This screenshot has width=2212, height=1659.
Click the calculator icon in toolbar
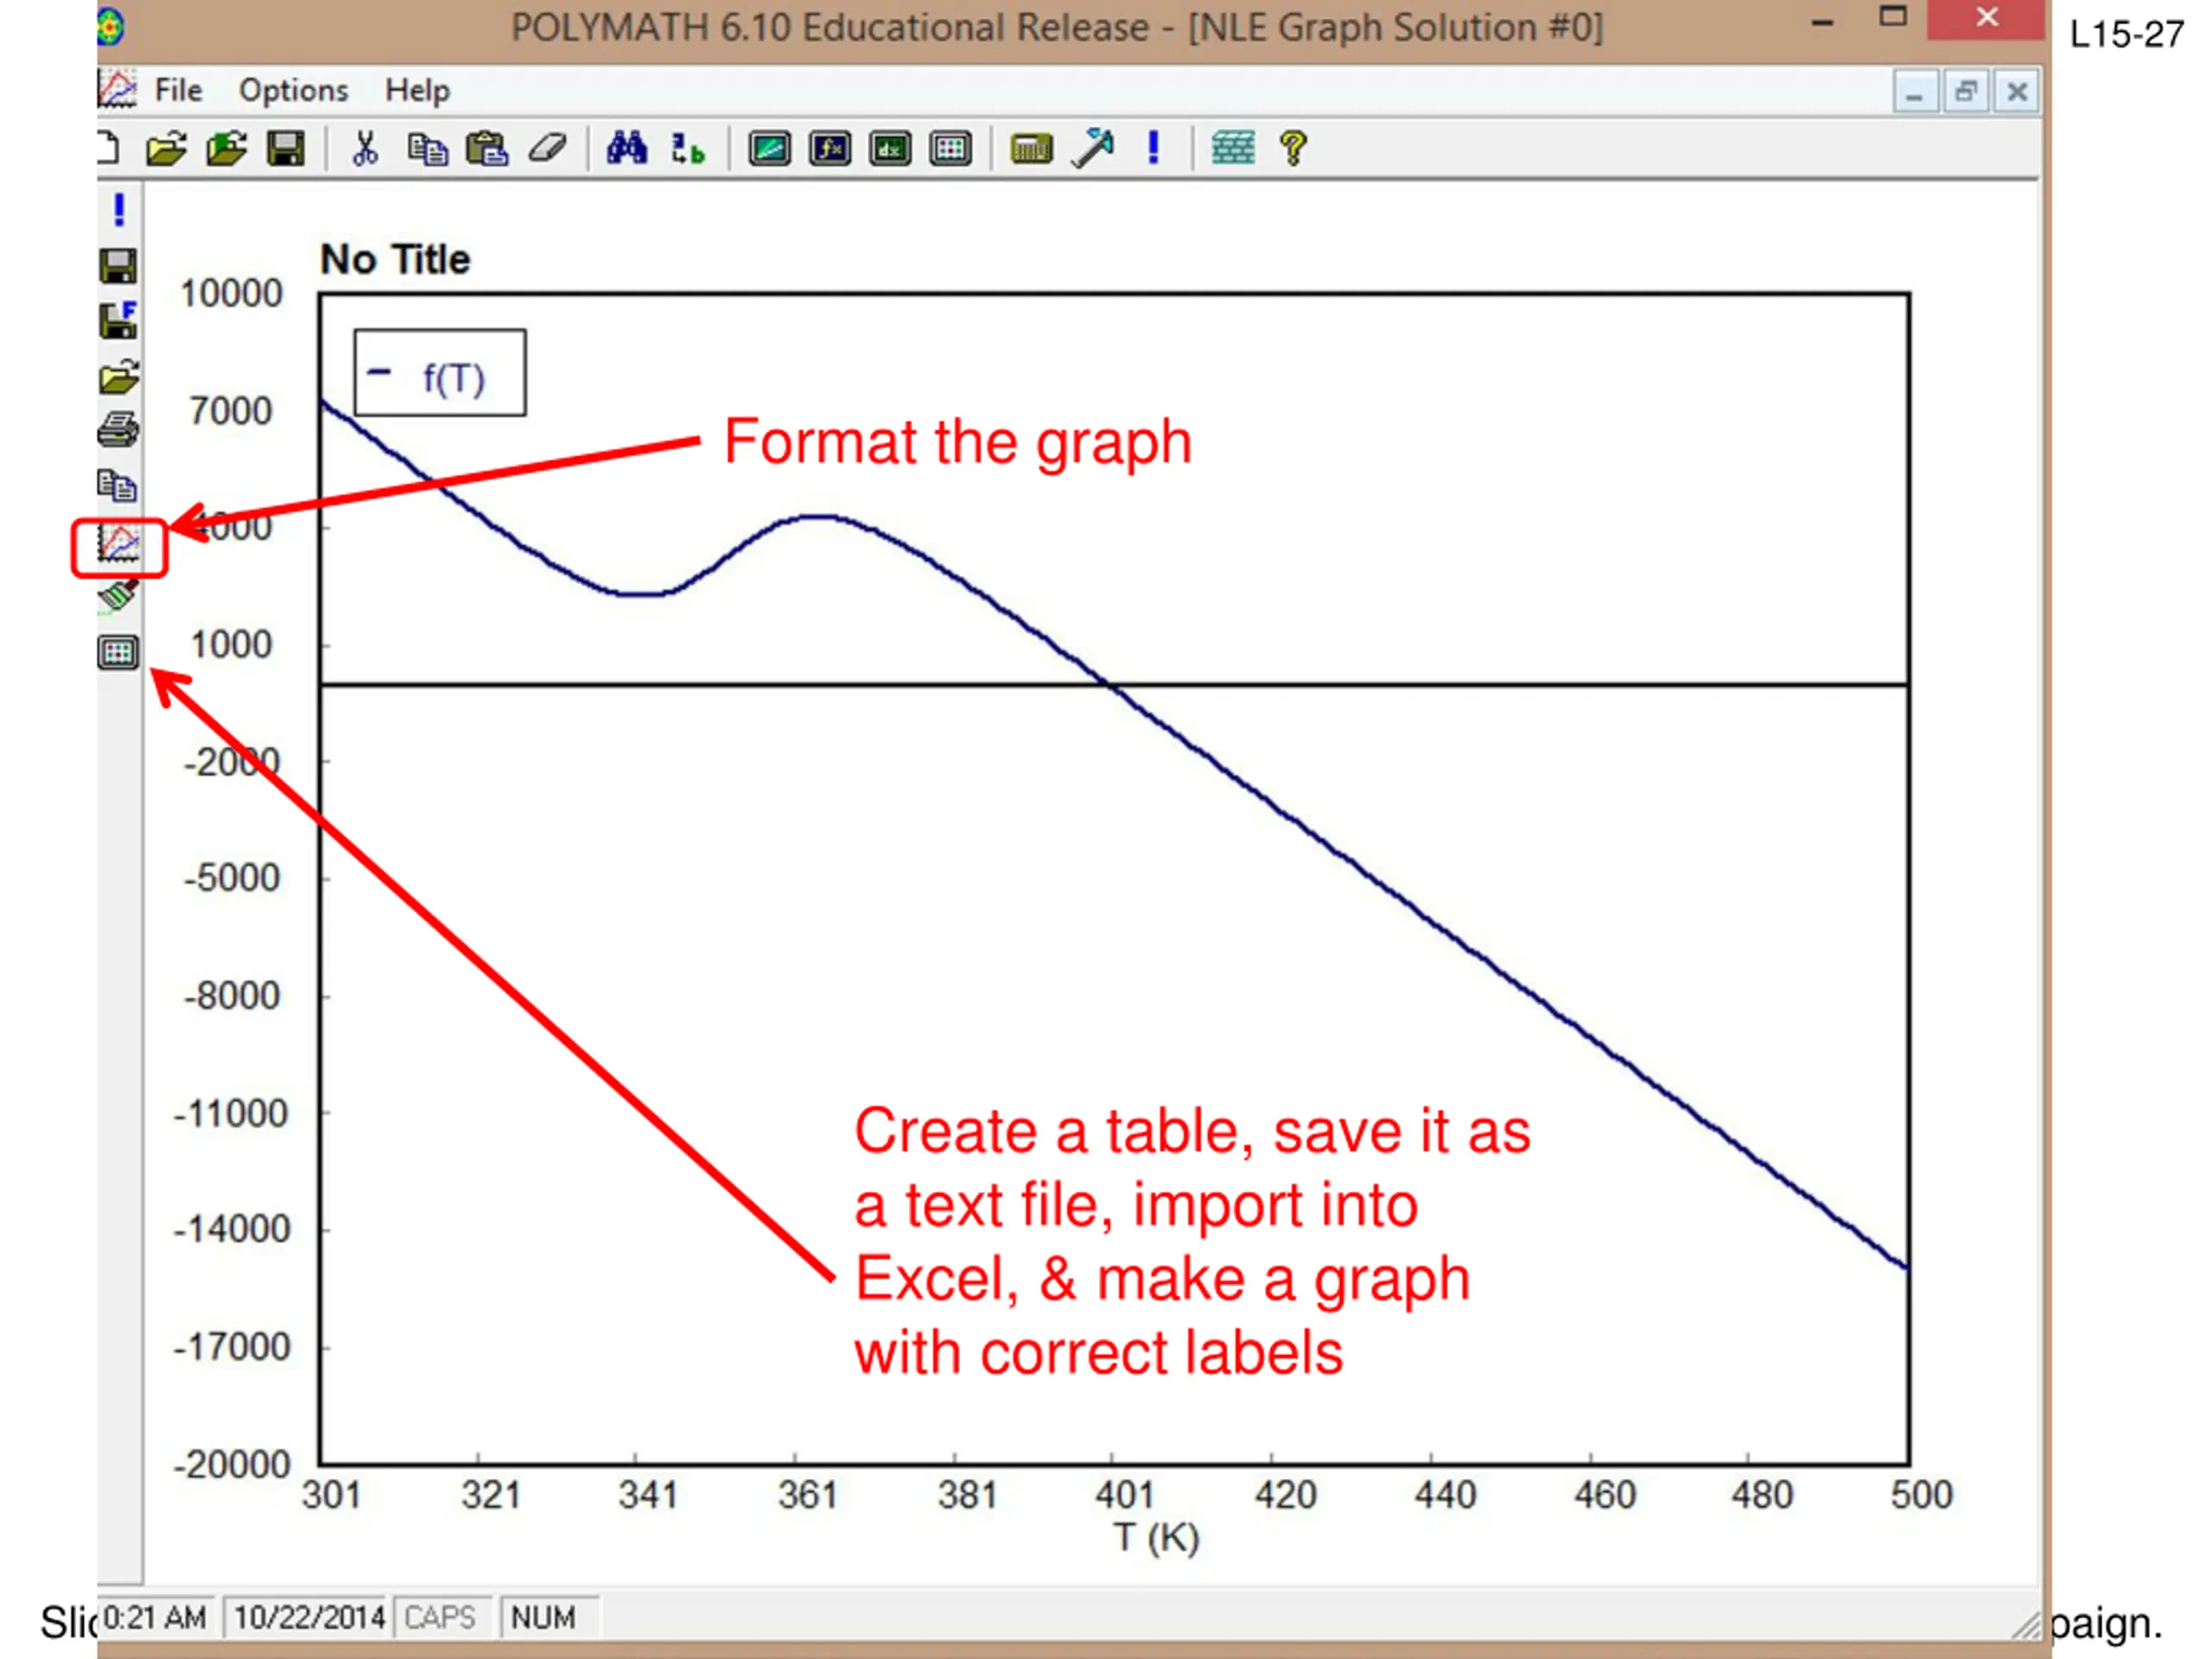(x=1031, y=149)
